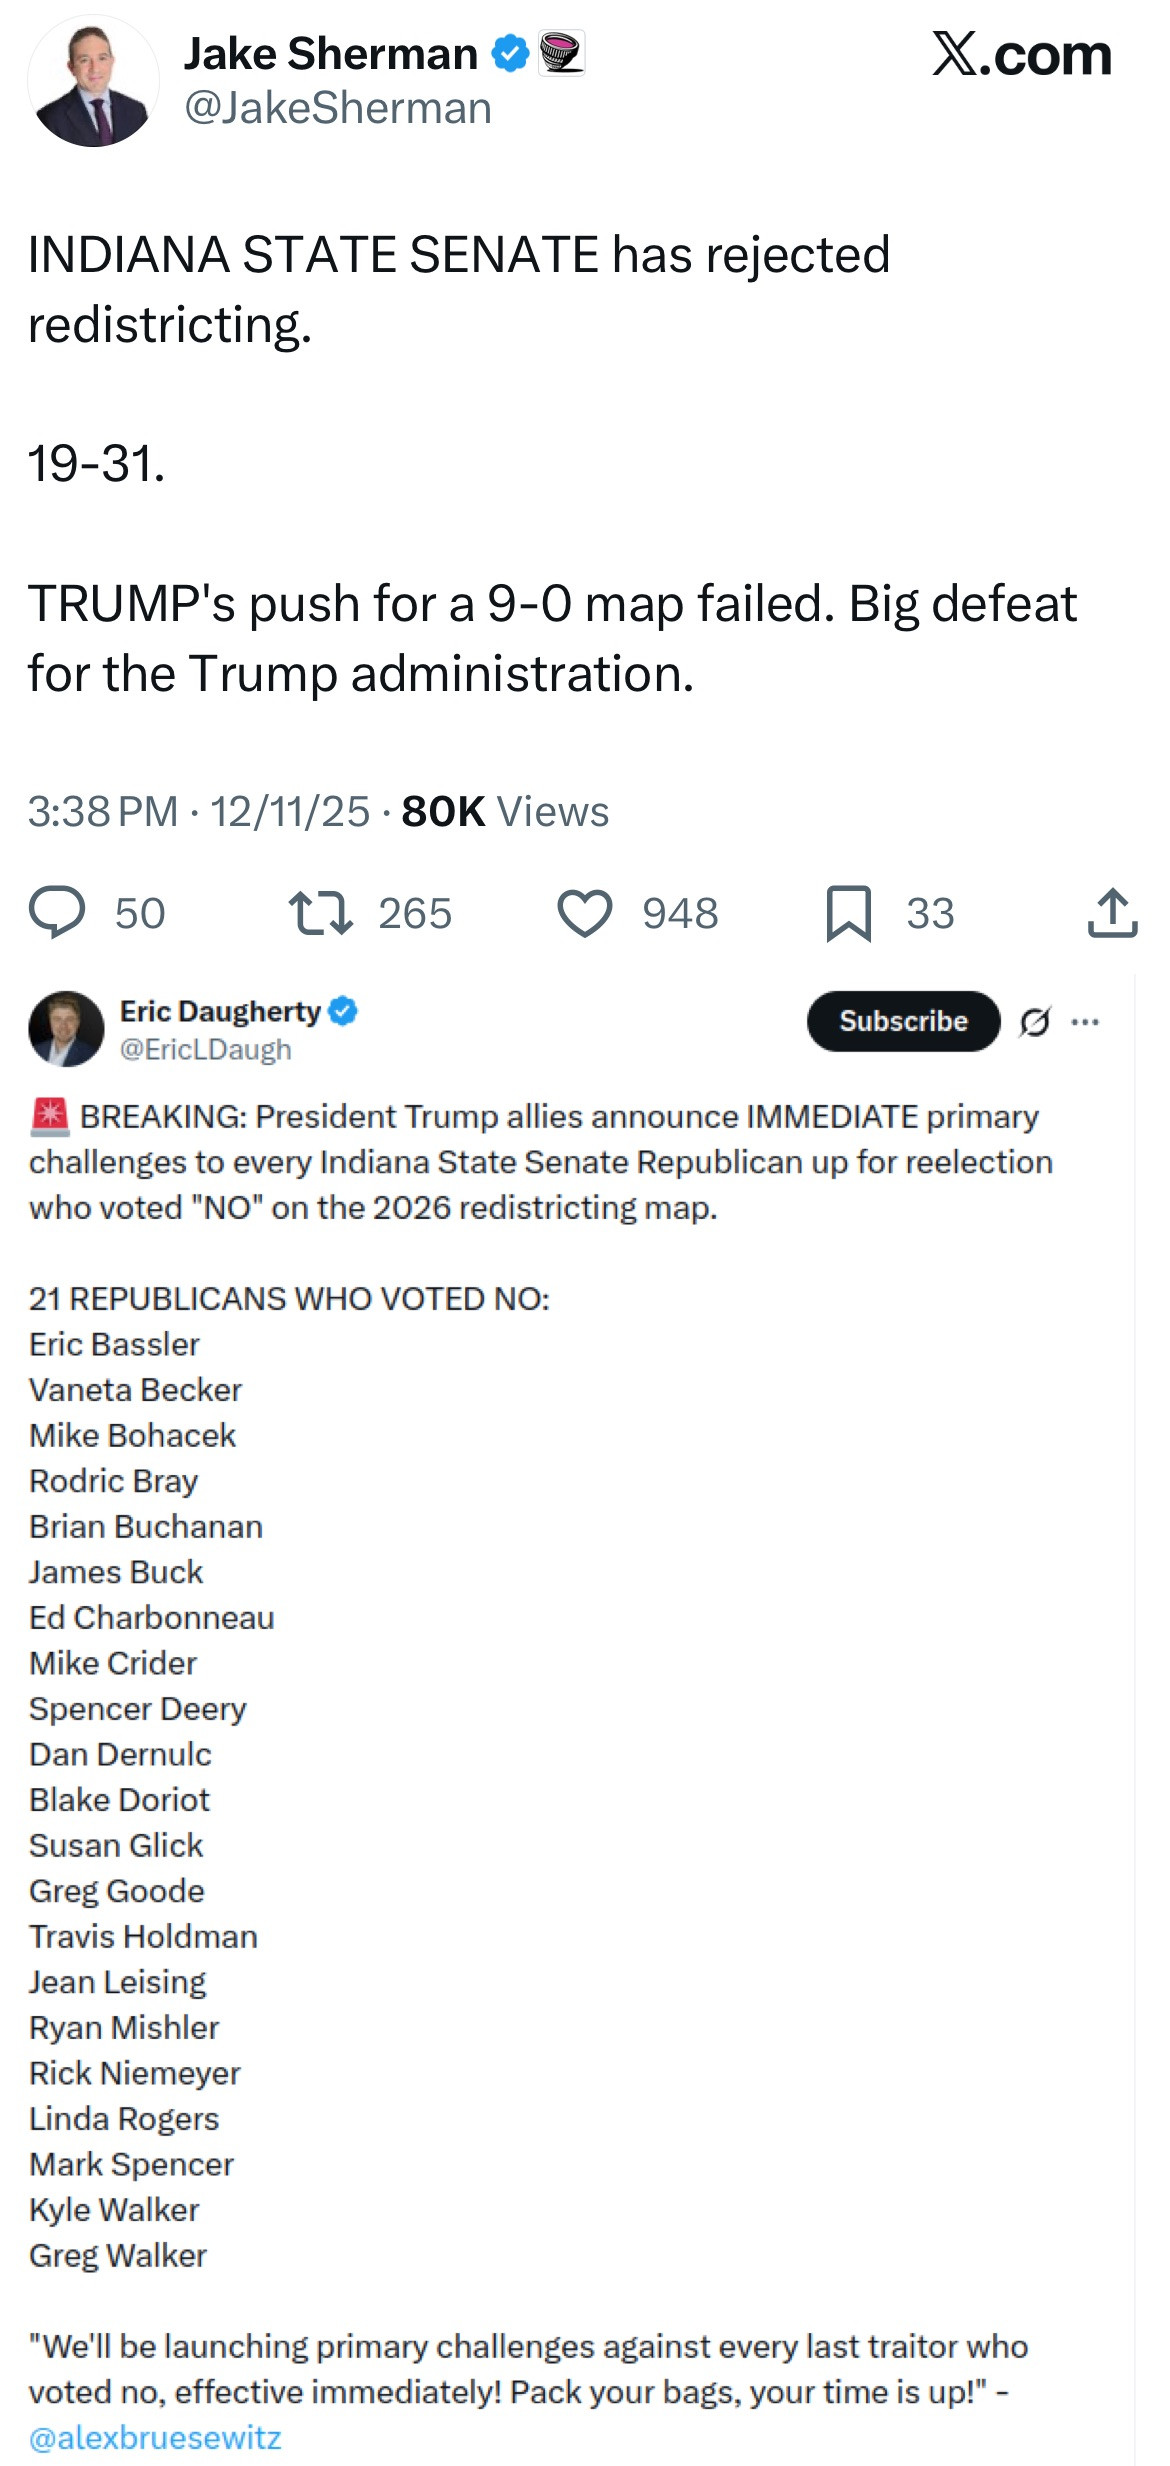The width and height of the screenshot is (1170, 2466).
Task: Like the Indiana Senate tweet
Action: pyautogui.click(x=584, y=912)
